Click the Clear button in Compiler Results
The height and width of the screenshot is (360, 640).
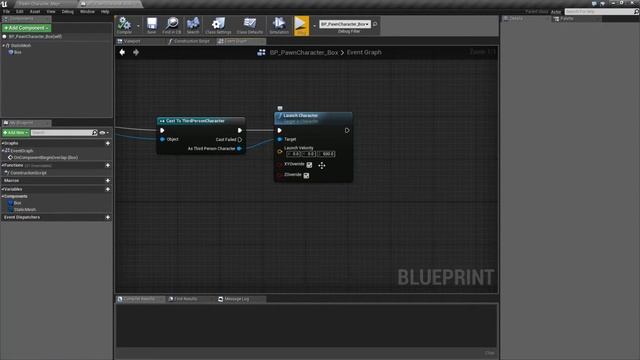point(490,353)
